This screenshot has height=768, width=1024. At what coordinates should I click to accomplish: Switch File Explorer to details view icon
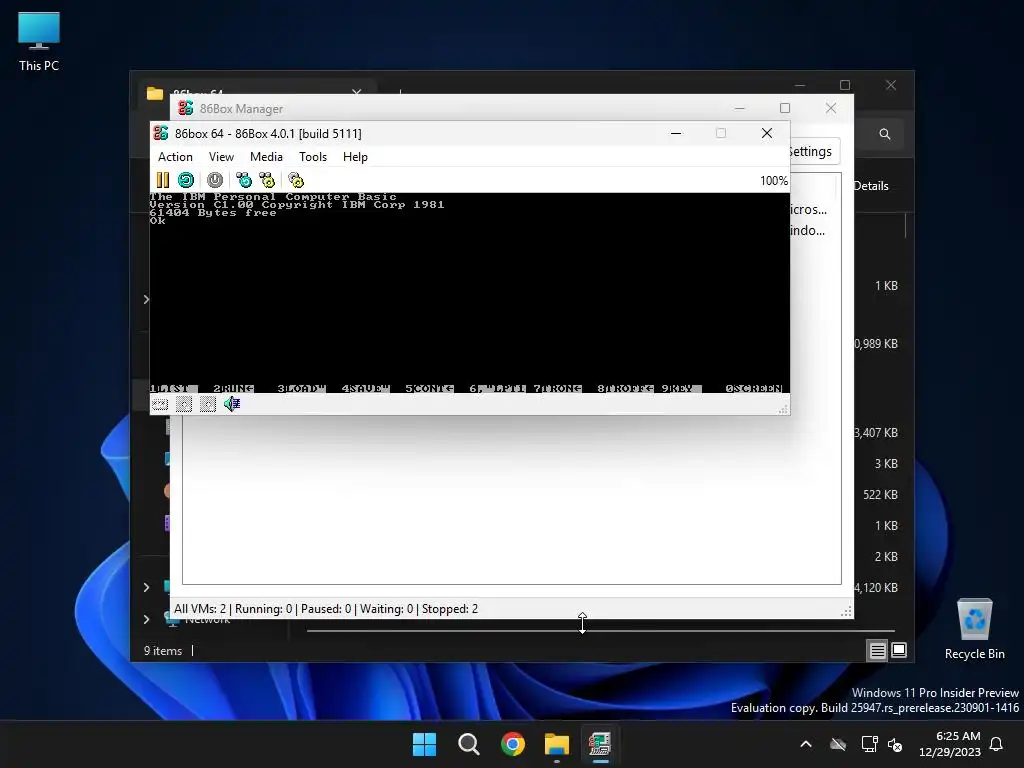877,650
